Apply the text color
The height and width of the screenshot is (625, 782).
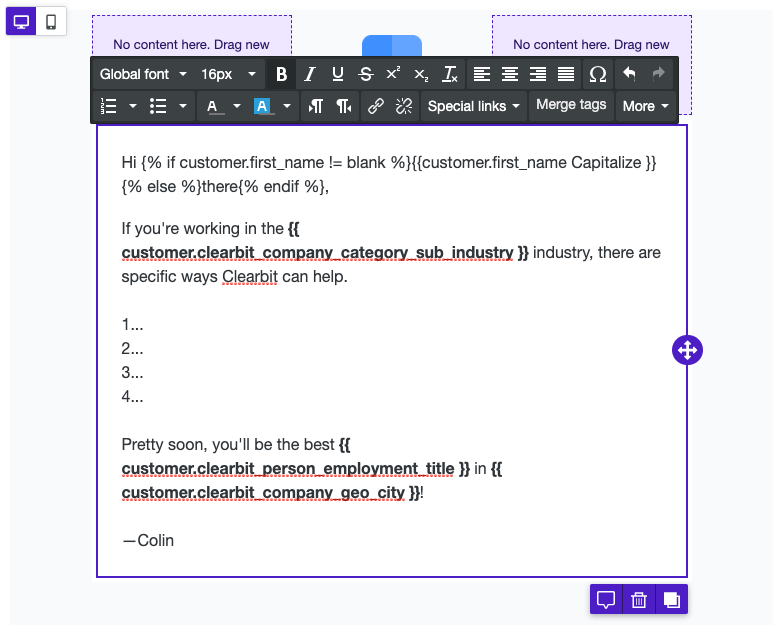coord(213,106)
